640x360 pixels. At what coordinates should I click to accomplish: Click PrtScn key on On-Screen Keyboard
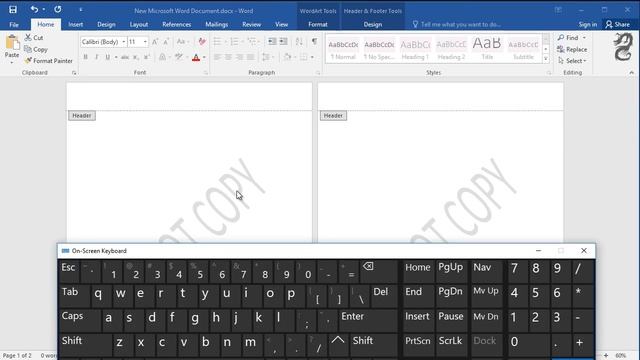[418, 344]
